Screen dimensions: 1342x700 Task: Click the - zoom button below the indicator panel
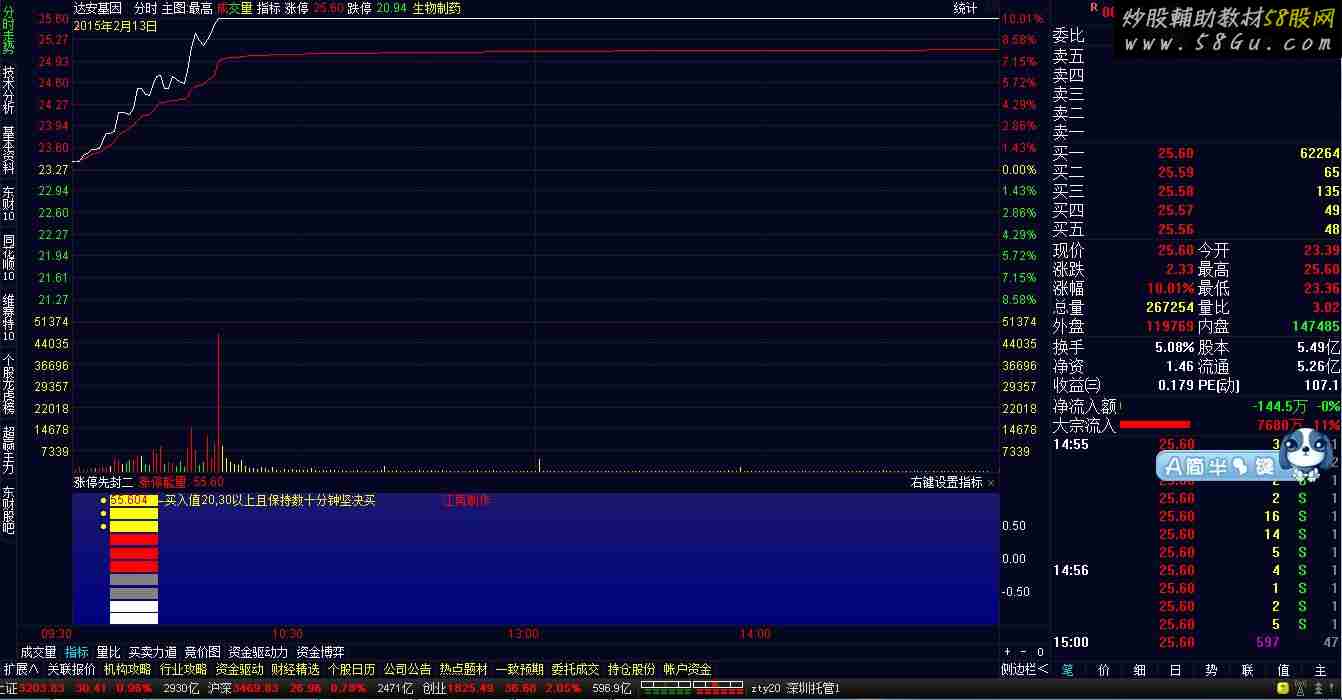[x=1025, y=651]
